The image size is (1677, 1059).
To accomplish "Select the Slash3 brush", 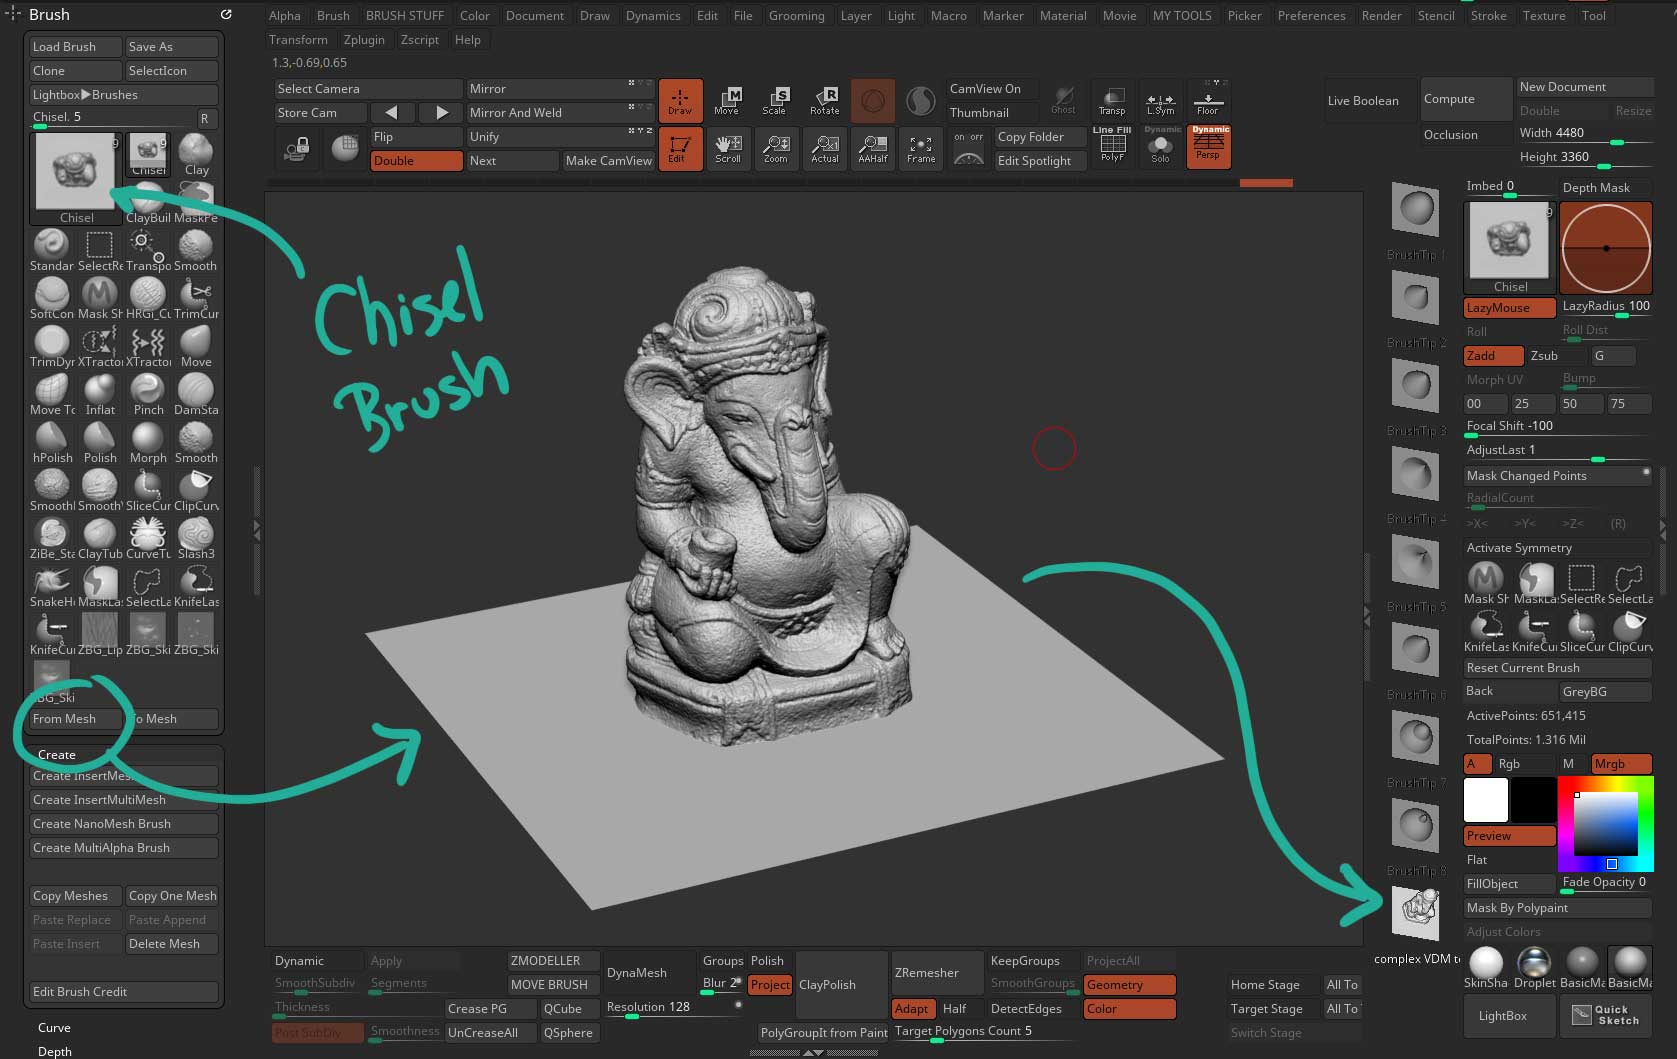I will 195,538.
